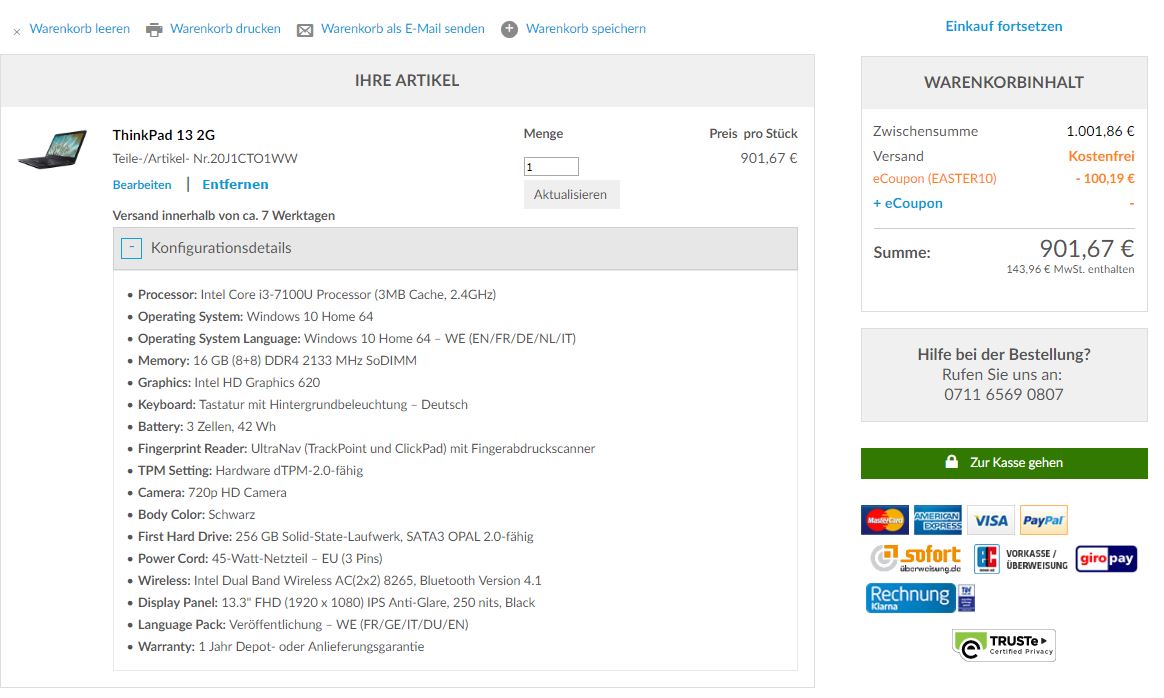
Task: Click the lock icon on checkout button
Action: pyautogui.click(x=951, y=461)
